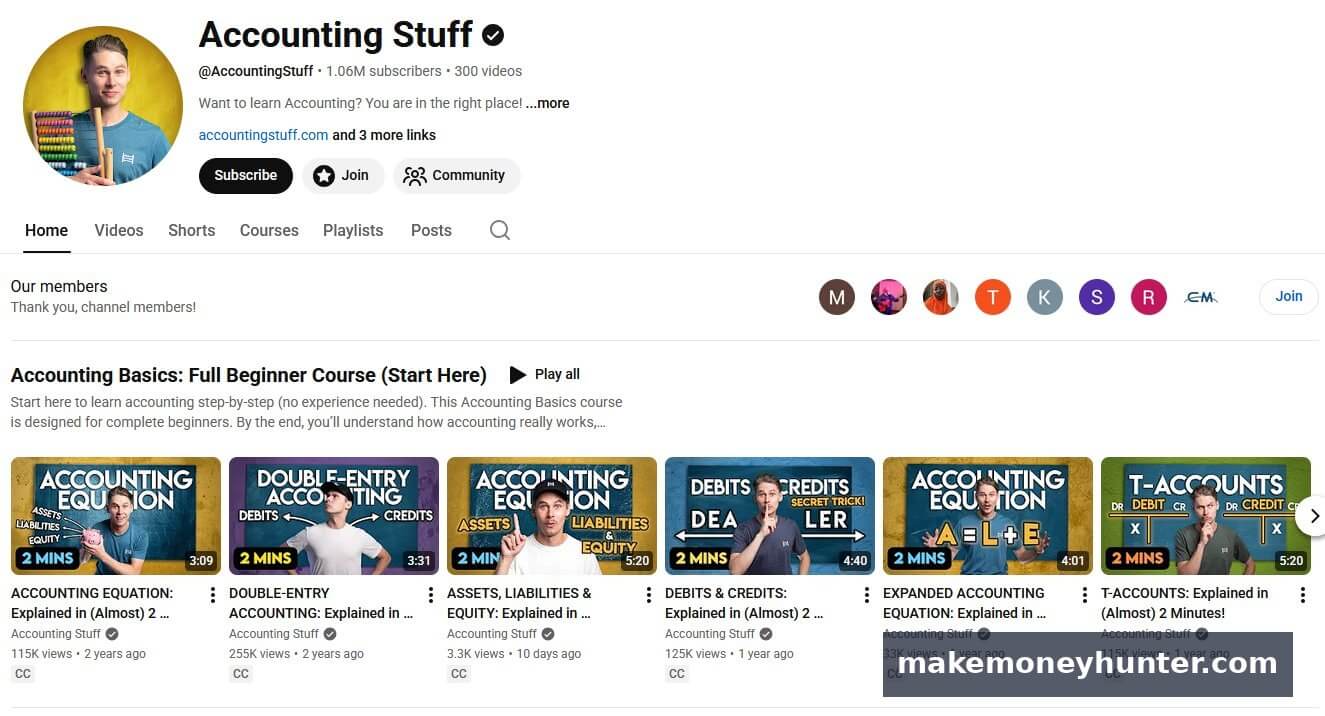Switch to the Courses tab
This screenshot has width=1325, height=716.
click(269, 230)
